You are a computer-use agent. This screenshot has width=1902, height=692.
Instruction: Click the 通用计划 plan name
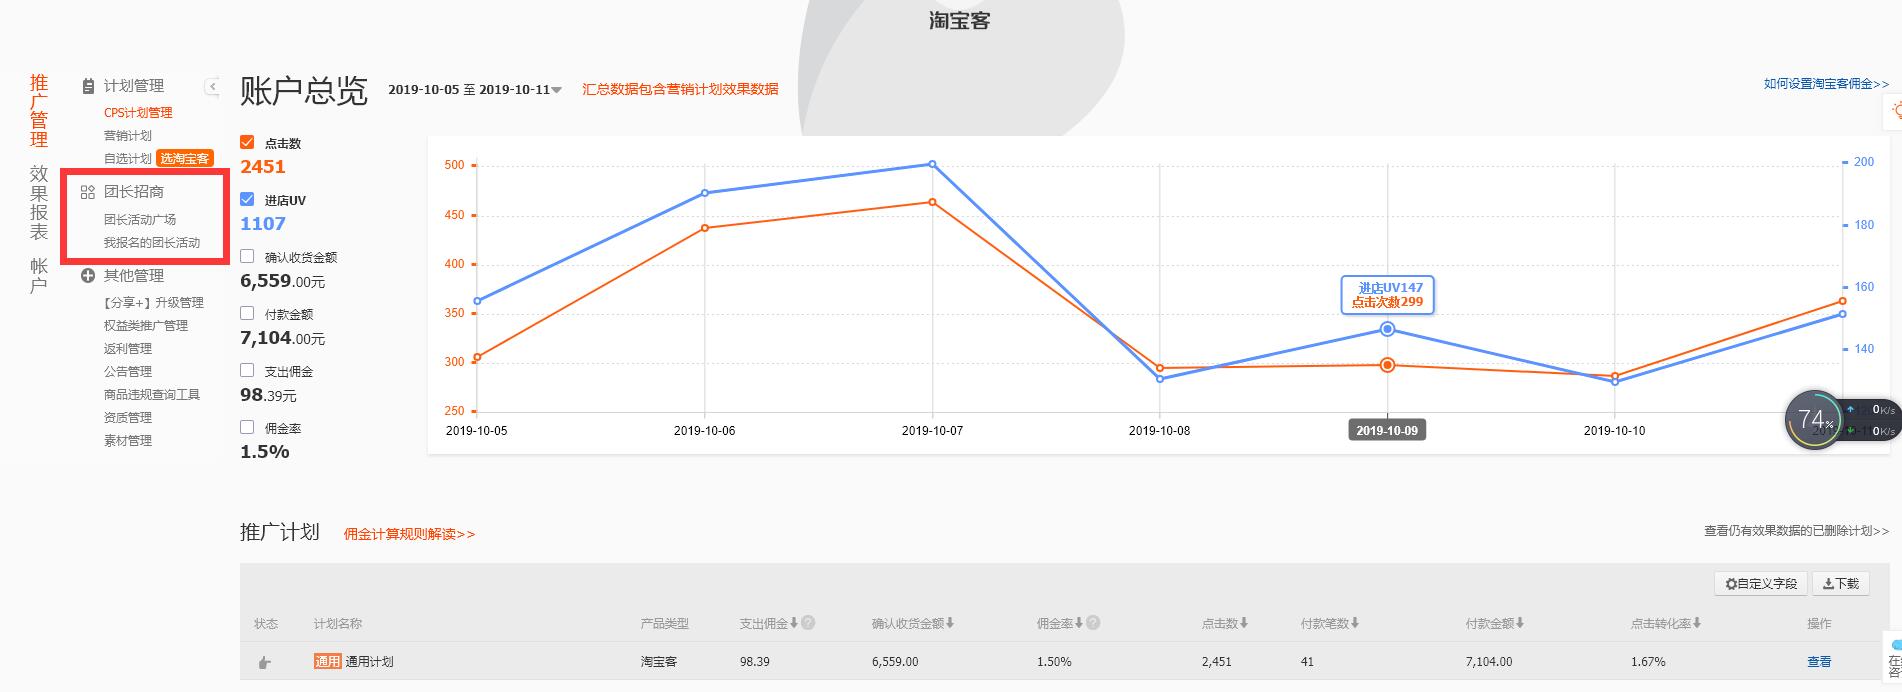coord(369,662)
